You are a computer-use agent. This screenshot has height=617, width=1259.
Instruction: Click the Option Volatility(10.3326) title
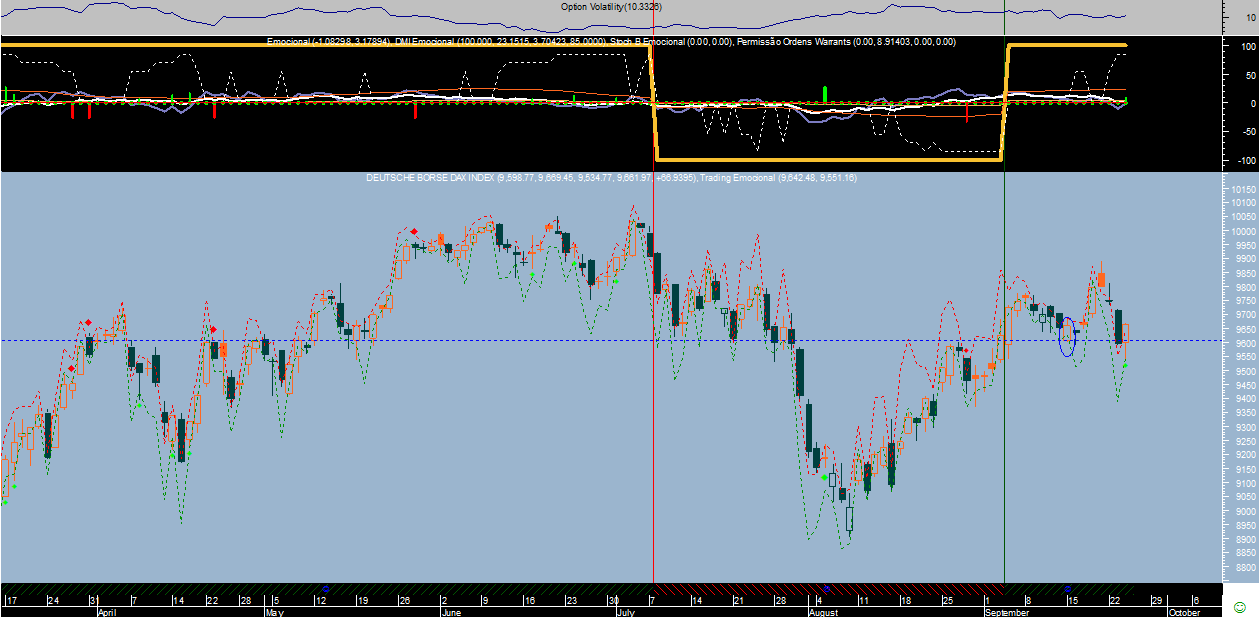[611, 7]
